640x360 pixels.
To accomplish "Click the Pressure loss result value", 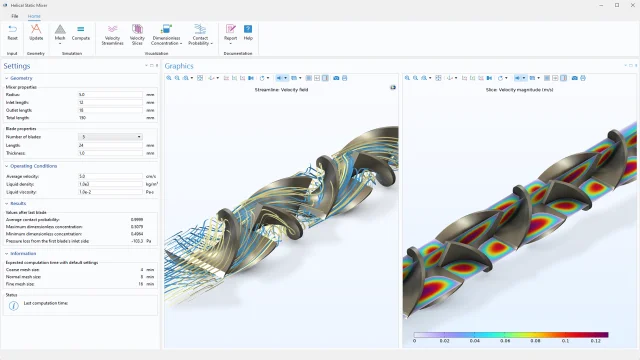I will pyautogui.click(x=138, y=241).
